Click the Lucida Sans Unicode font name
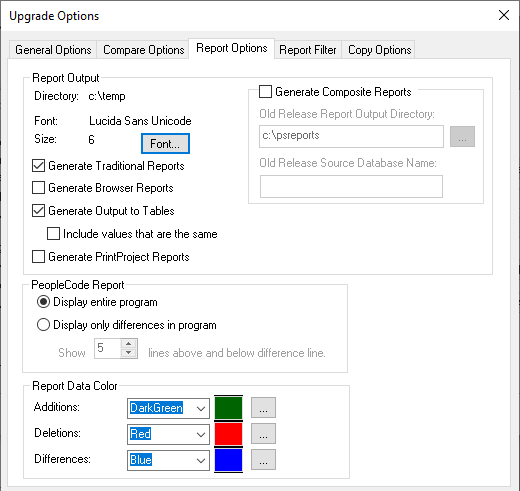 coord(140,121)
